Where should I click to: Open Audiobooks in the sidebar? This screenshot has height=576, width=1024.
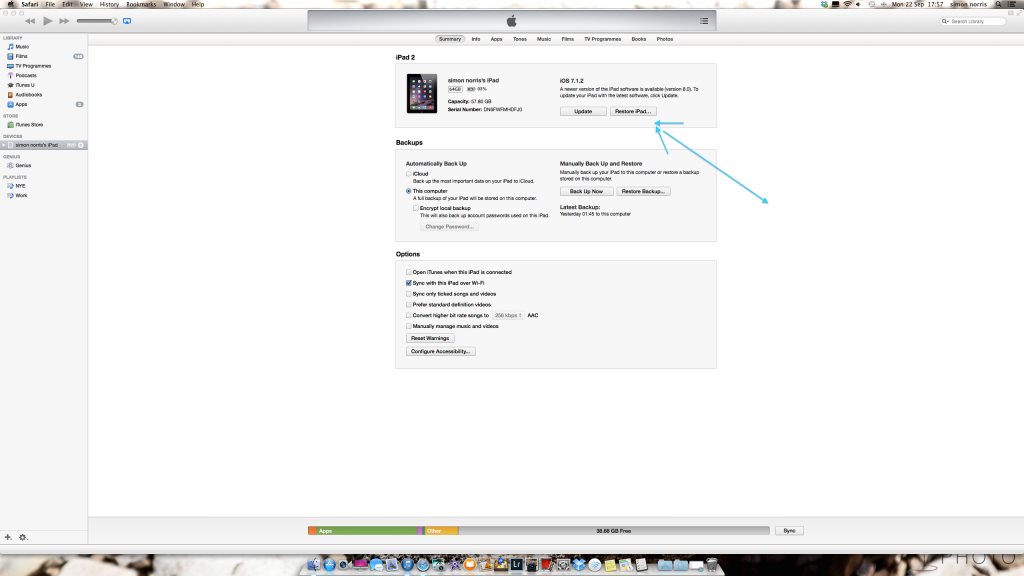[x=28, y=95]
